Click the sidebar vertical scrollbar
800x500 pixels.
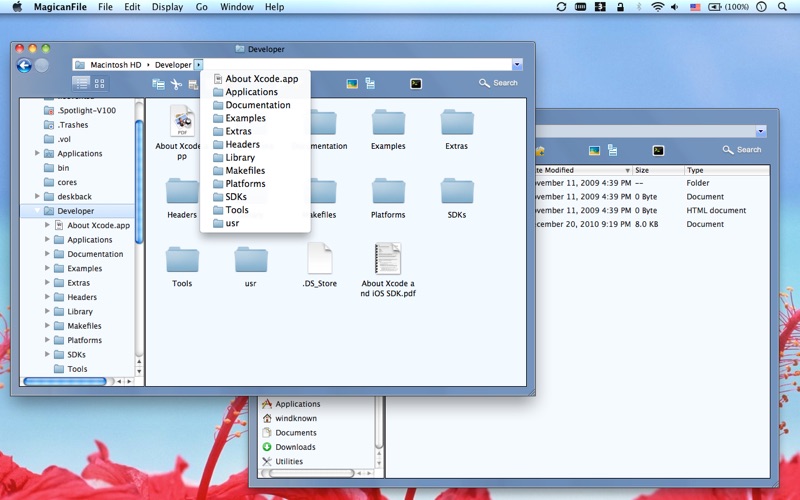click(x=139, y=180)
